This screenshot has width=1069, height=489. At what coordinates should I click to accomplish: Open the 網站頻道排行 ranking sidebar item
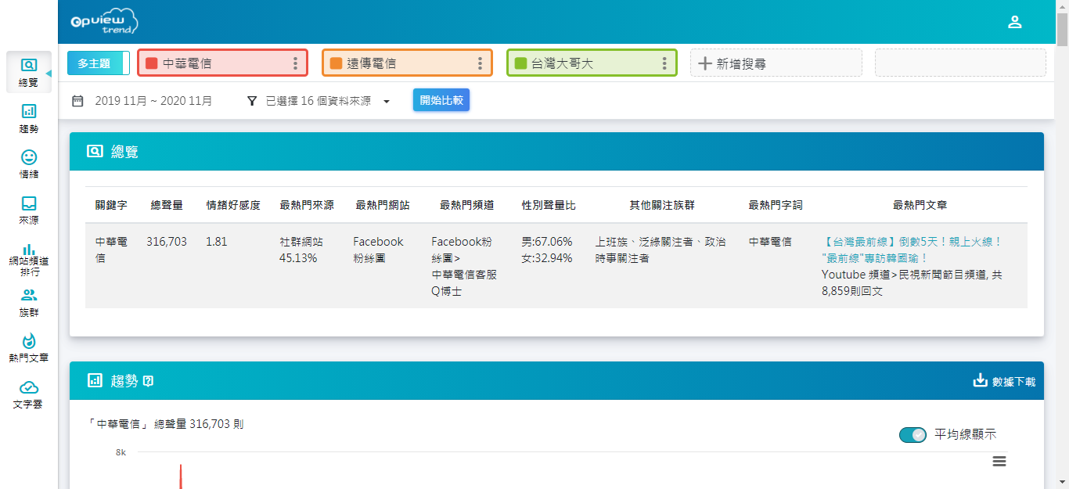point(29,260)
